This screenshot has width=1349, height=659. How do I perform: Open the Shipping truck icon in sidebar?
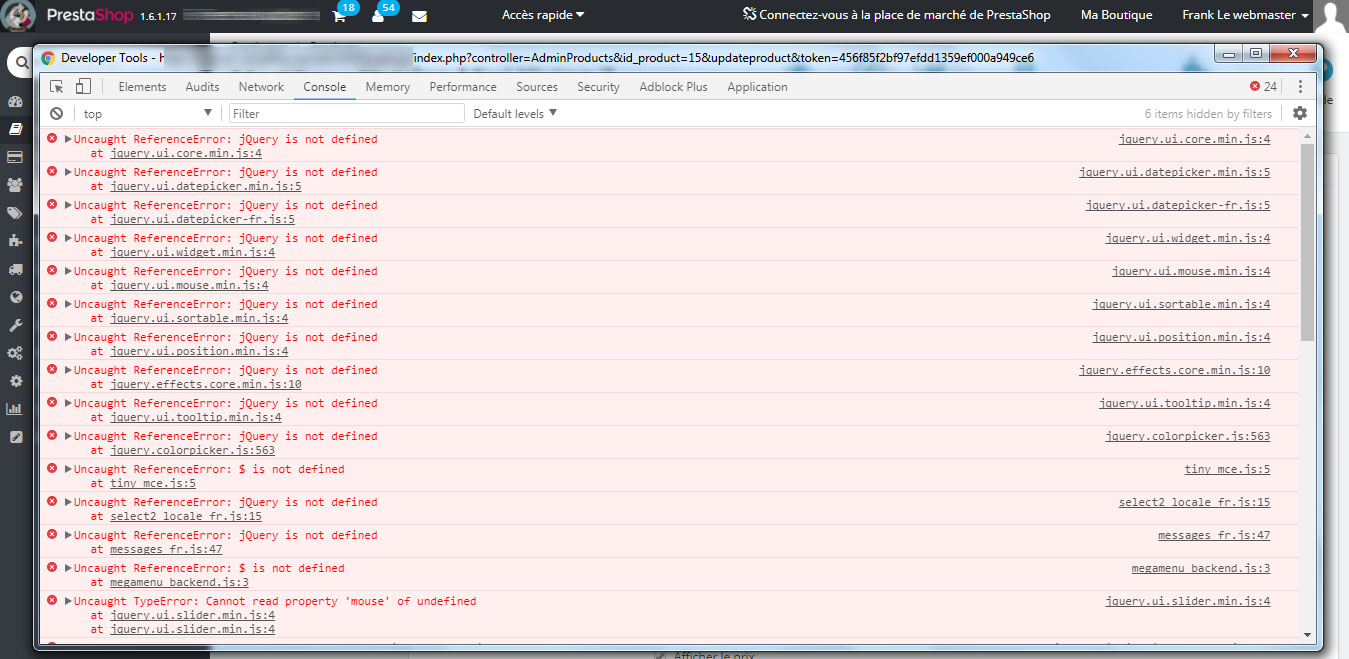tap(15, 269)
